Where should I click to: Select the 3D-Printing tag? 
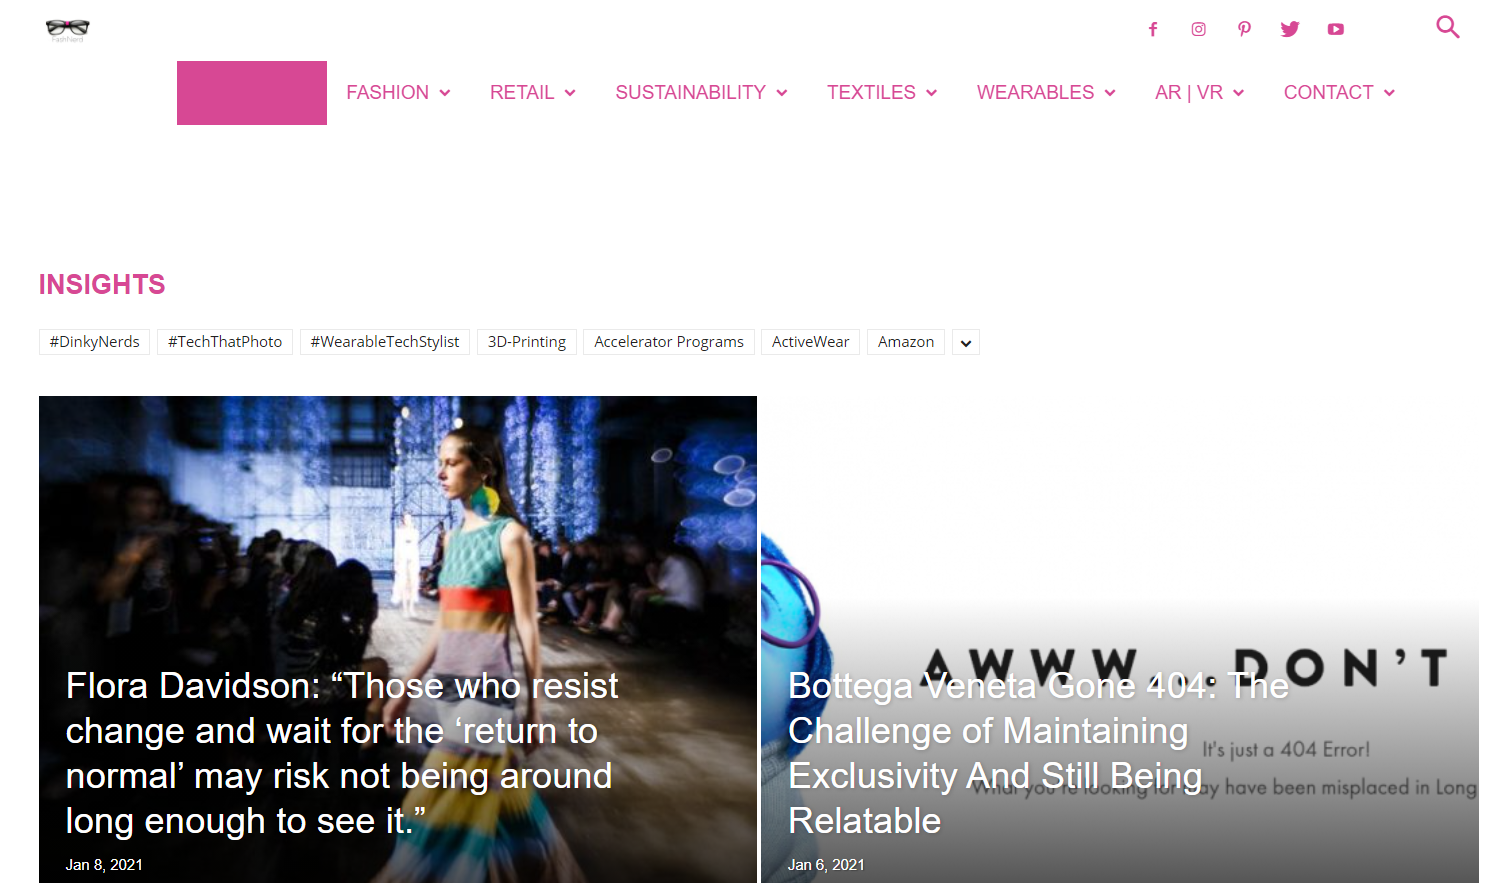click(527, 342)
